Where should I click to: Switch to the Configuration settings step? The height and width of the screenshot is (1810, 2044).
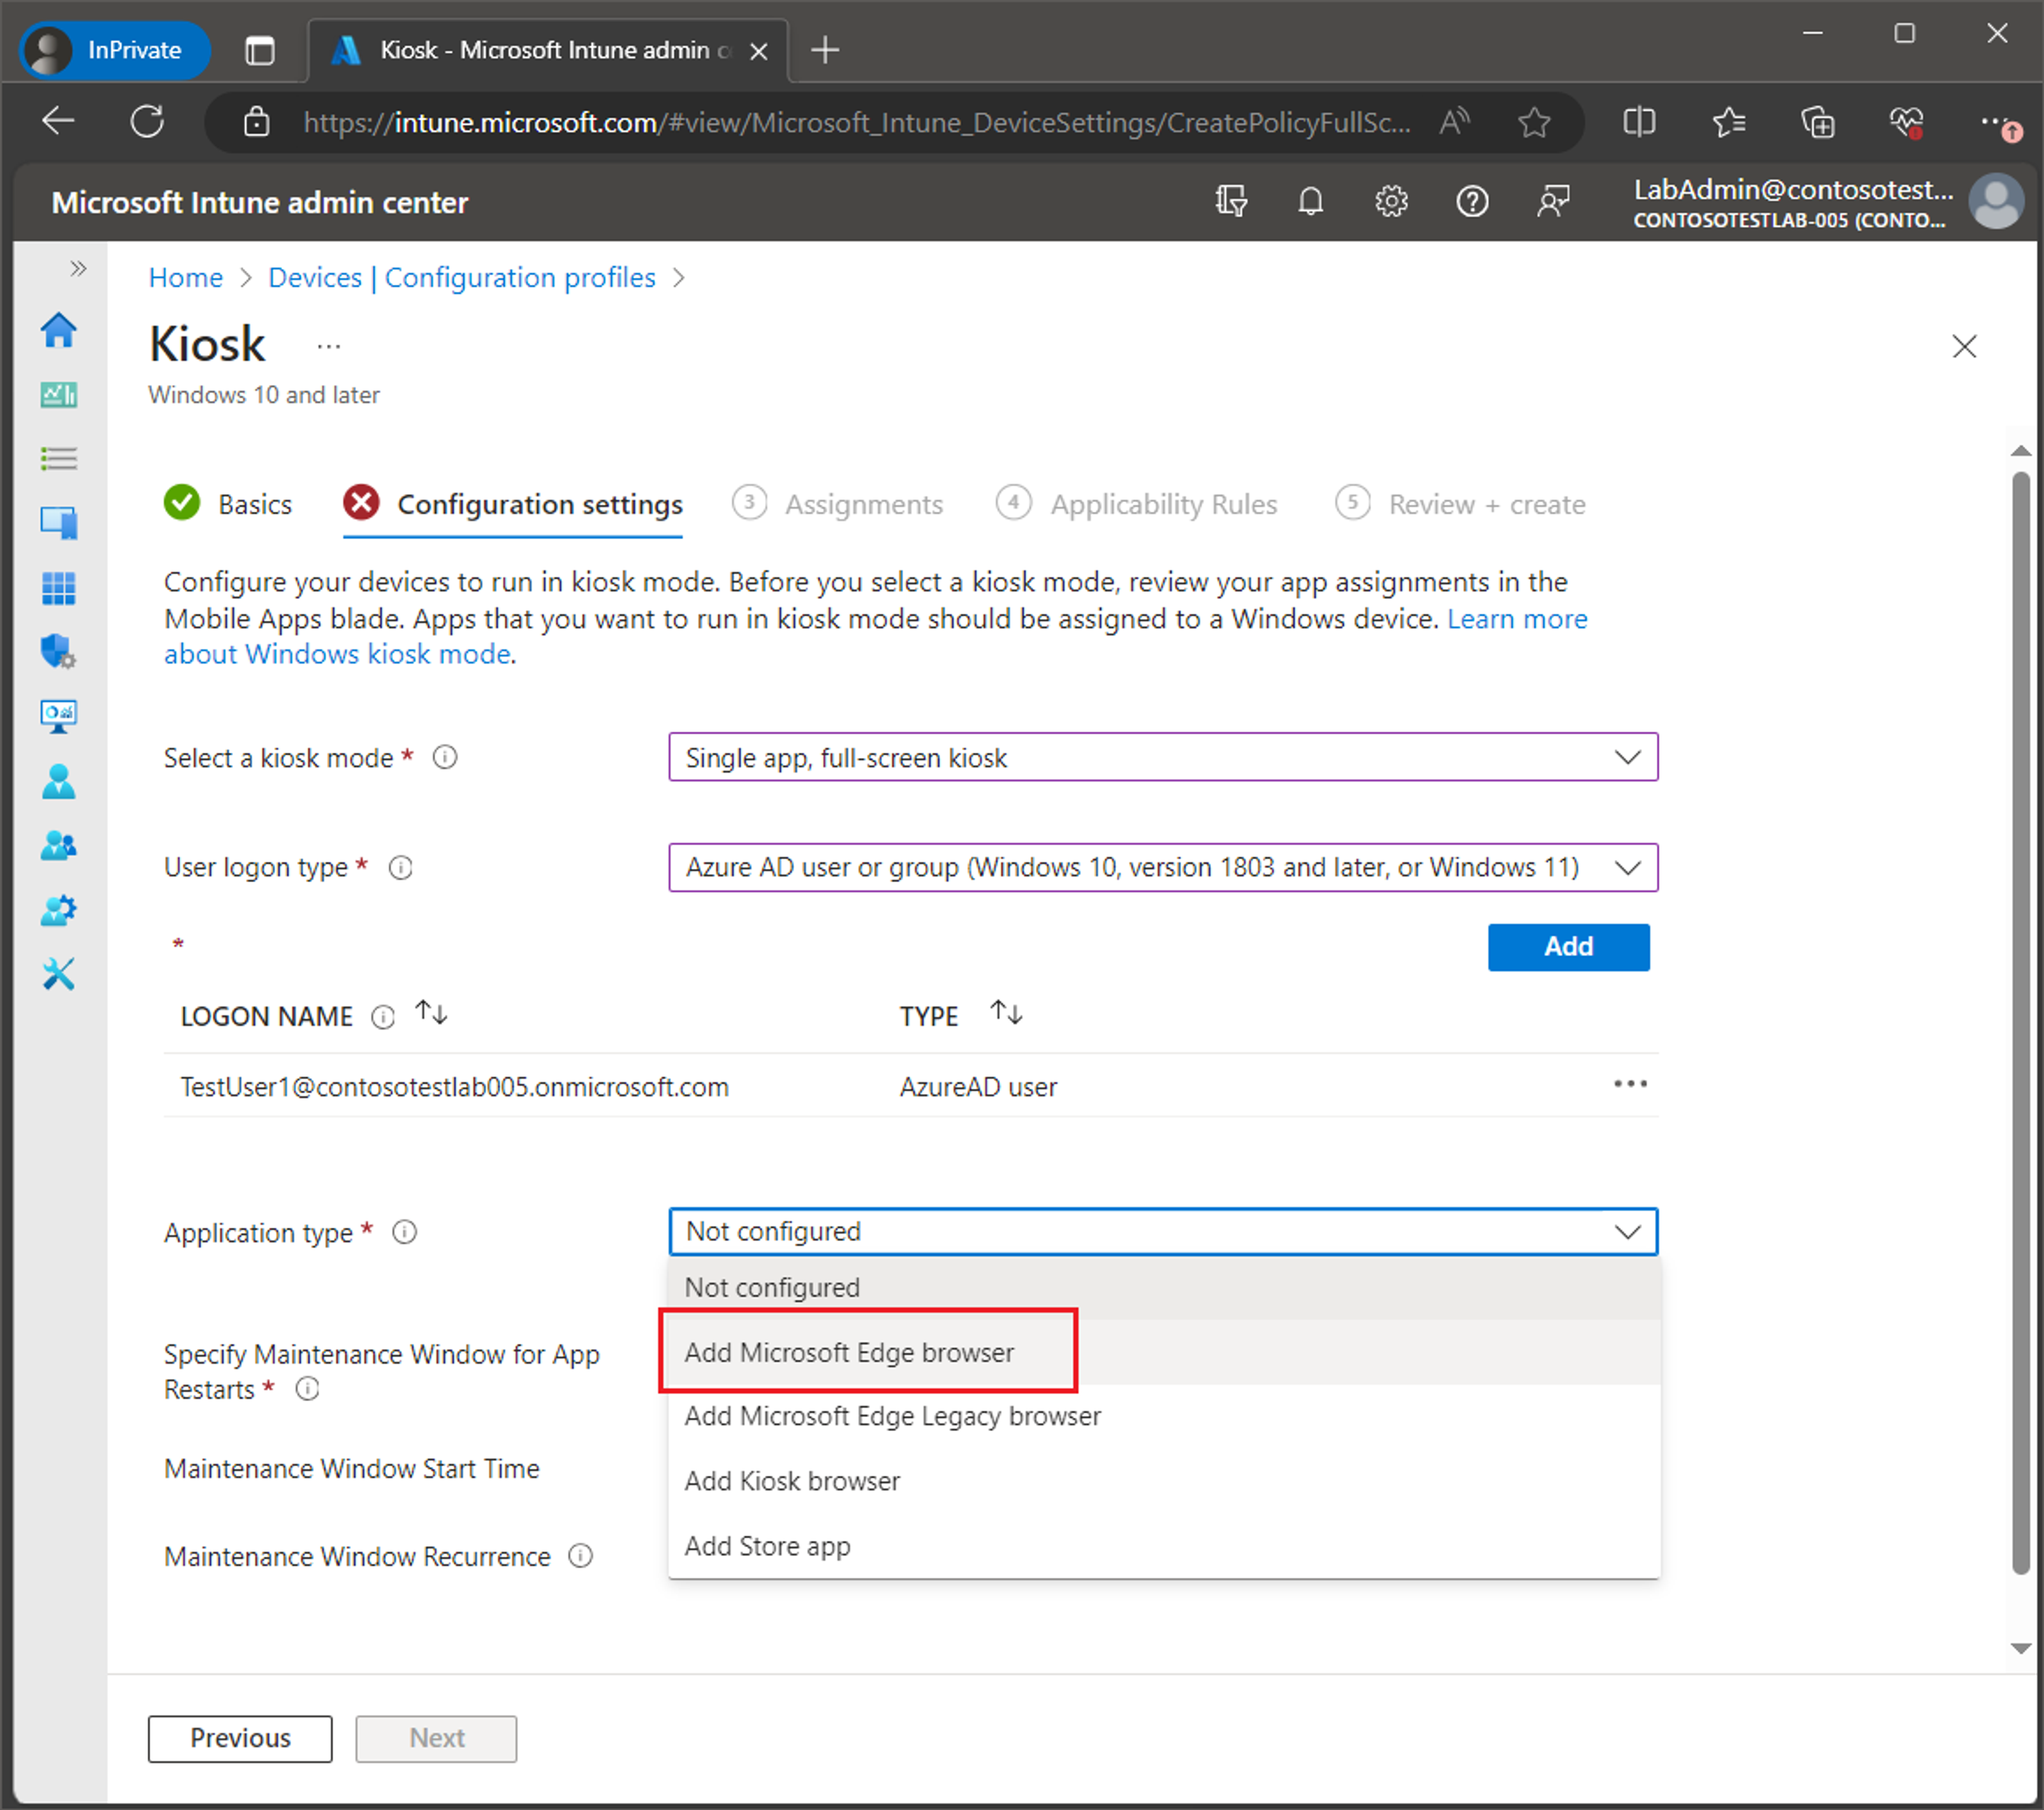(513, 503)
